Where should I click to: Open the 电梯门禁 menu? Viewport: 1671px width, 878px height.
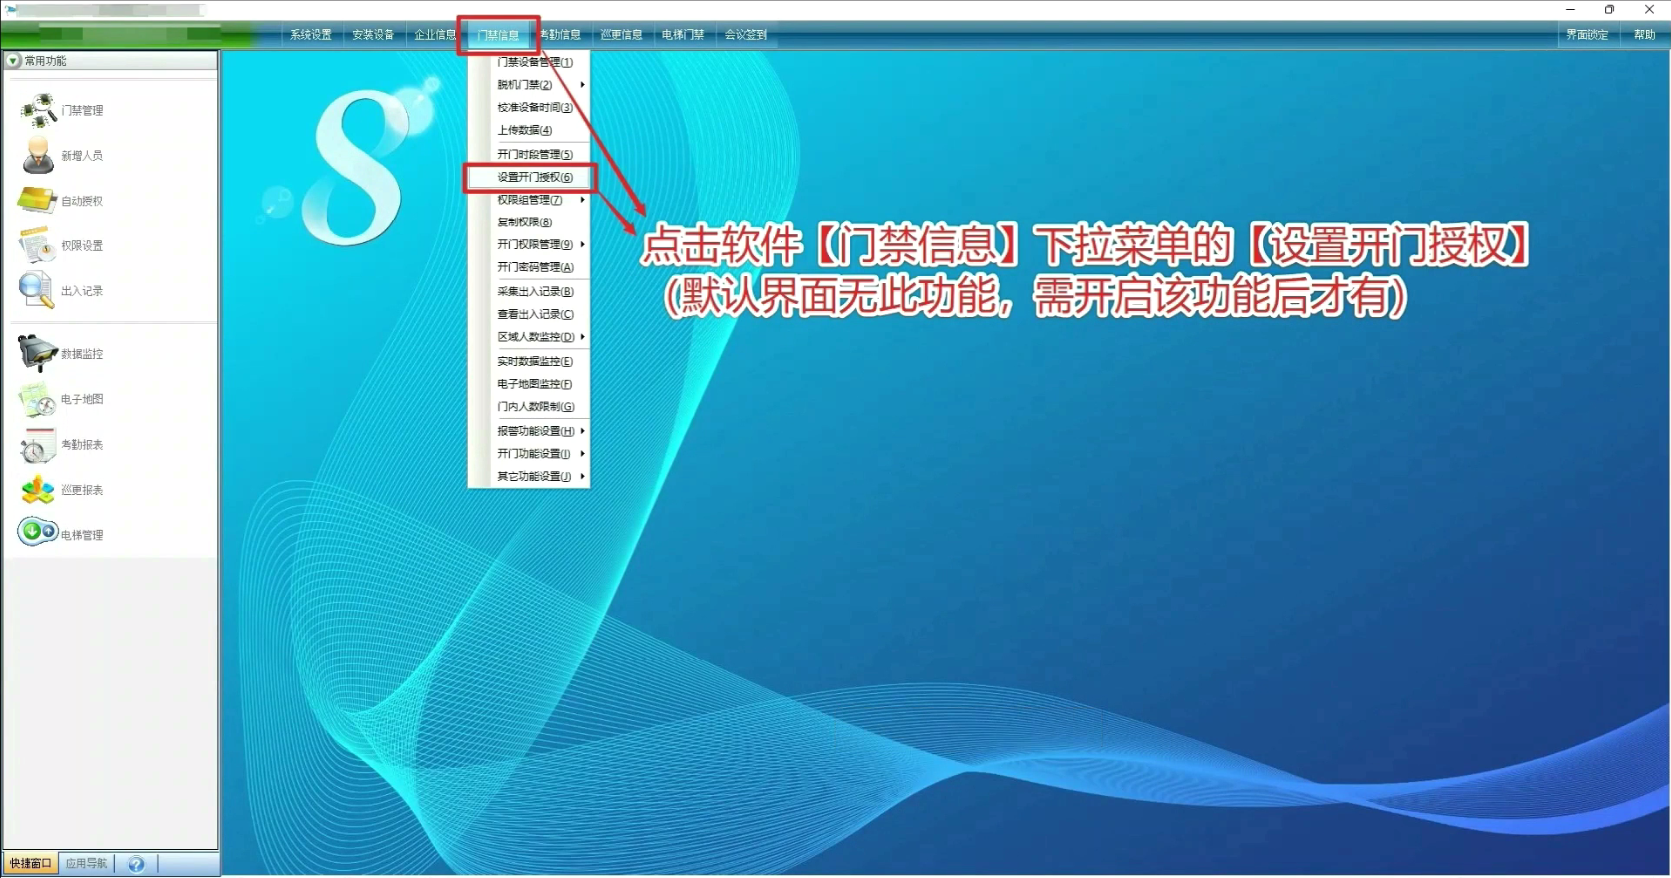click(683, 35)
